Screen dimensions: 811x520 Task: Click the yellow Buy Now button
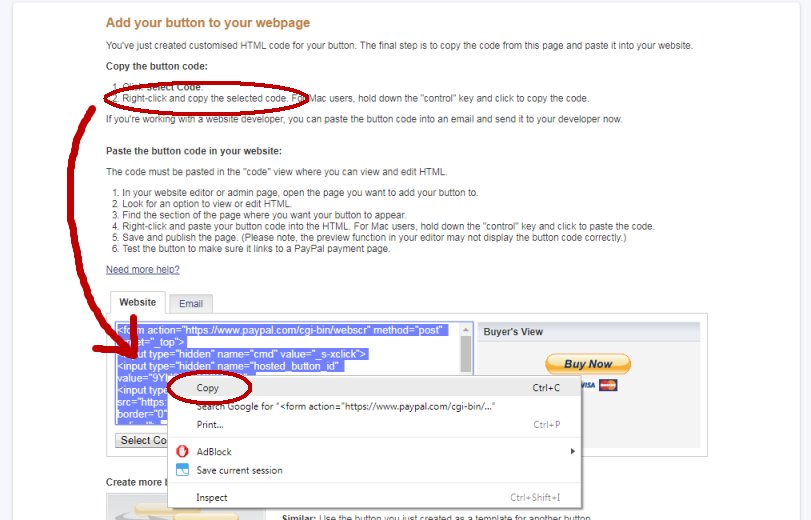click(x=588, y=364)
